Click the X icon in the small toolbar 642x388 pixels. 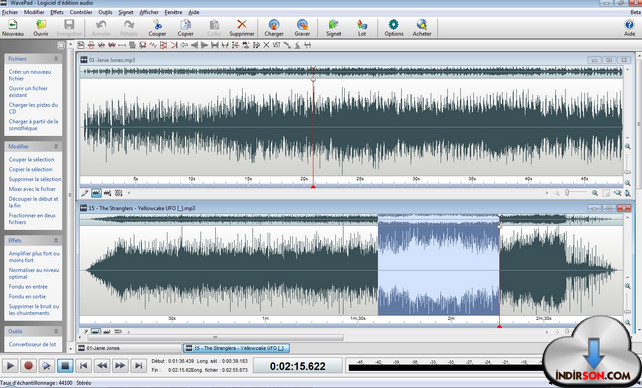(x=267, y=45)
